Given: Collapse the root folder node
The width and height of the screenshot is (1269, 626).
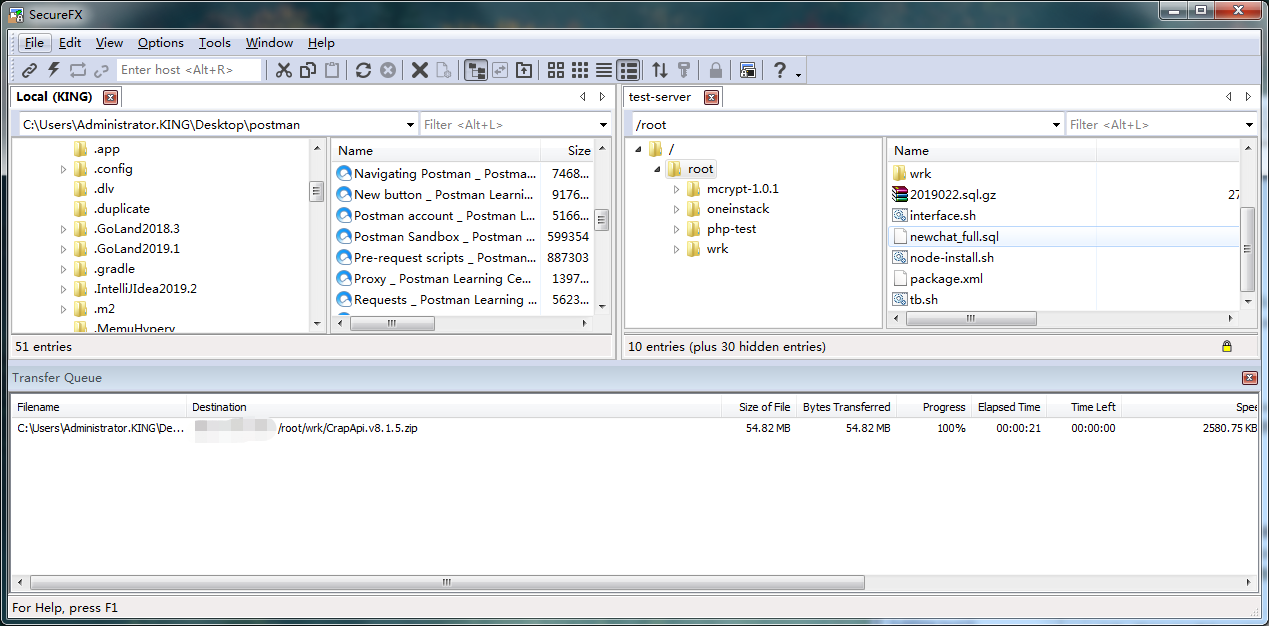Looking at the screenshot, I should tap(658, 169).
